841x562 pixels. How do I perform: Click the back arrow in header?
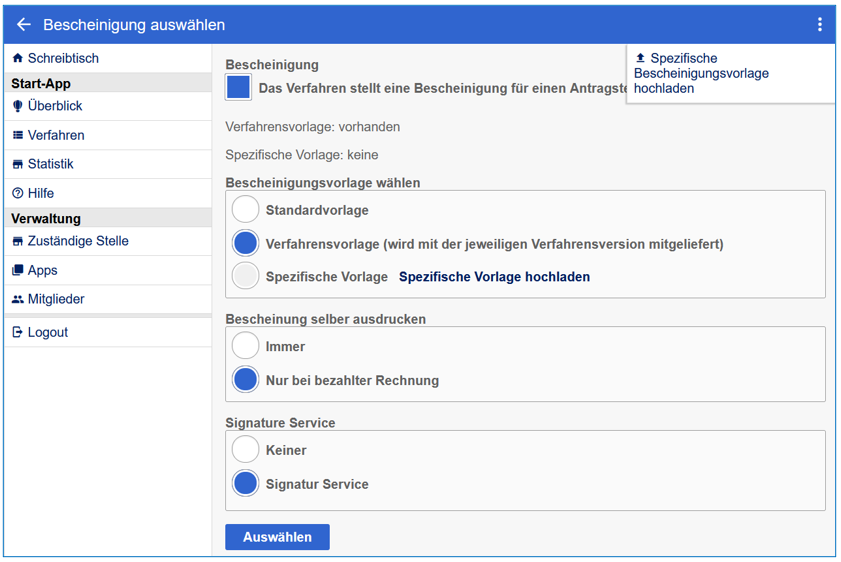[x=24, y=25]
